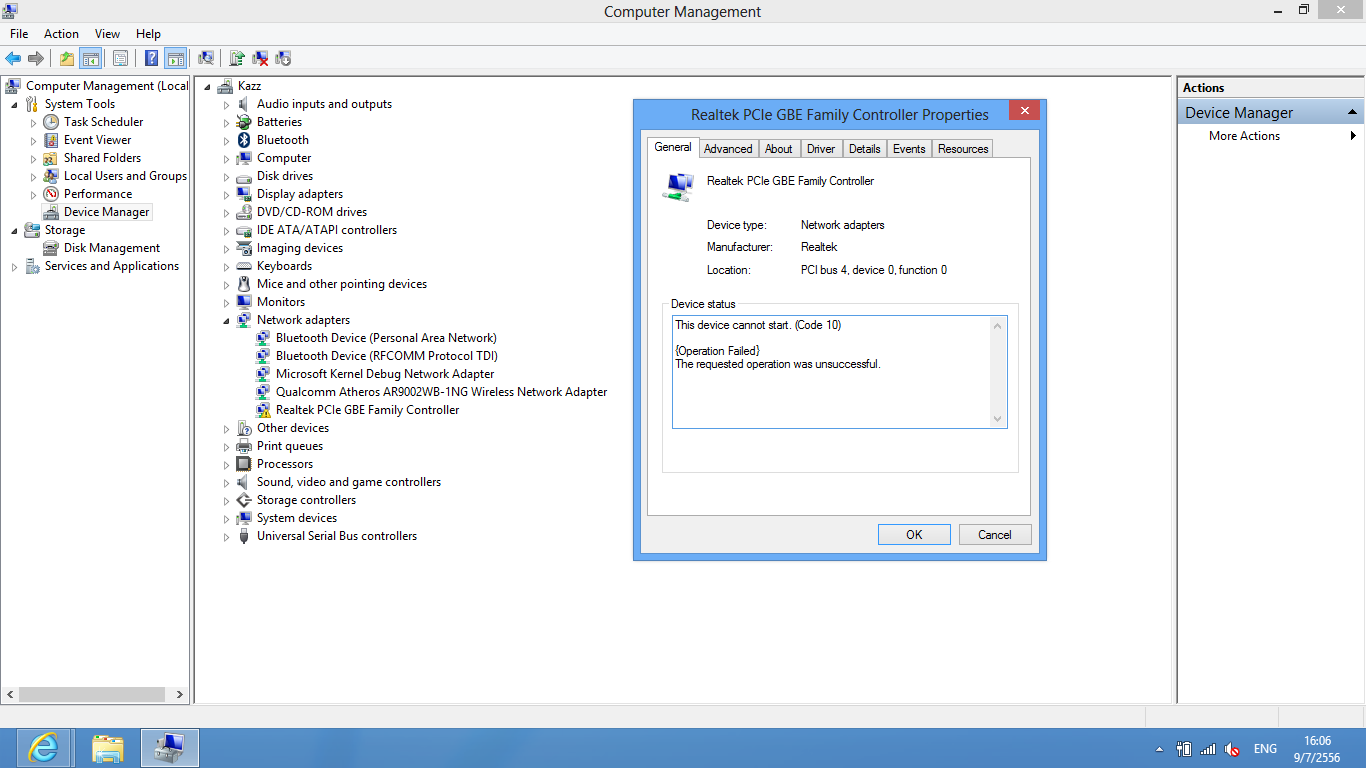The image size is (1366, 768).
Task: Select Local Users and Groups
Action: 125,176
